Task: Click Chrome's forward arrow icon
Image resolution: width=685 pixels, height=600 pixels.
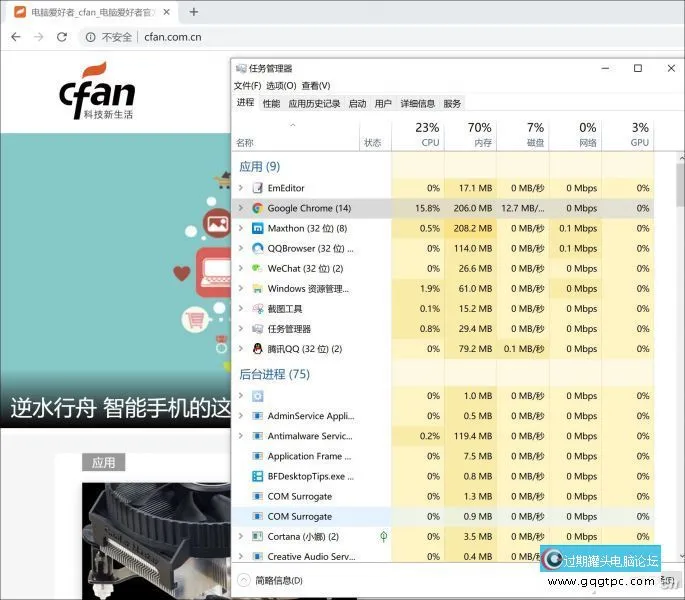Action: pyautogui.click(x=39, y=37)
